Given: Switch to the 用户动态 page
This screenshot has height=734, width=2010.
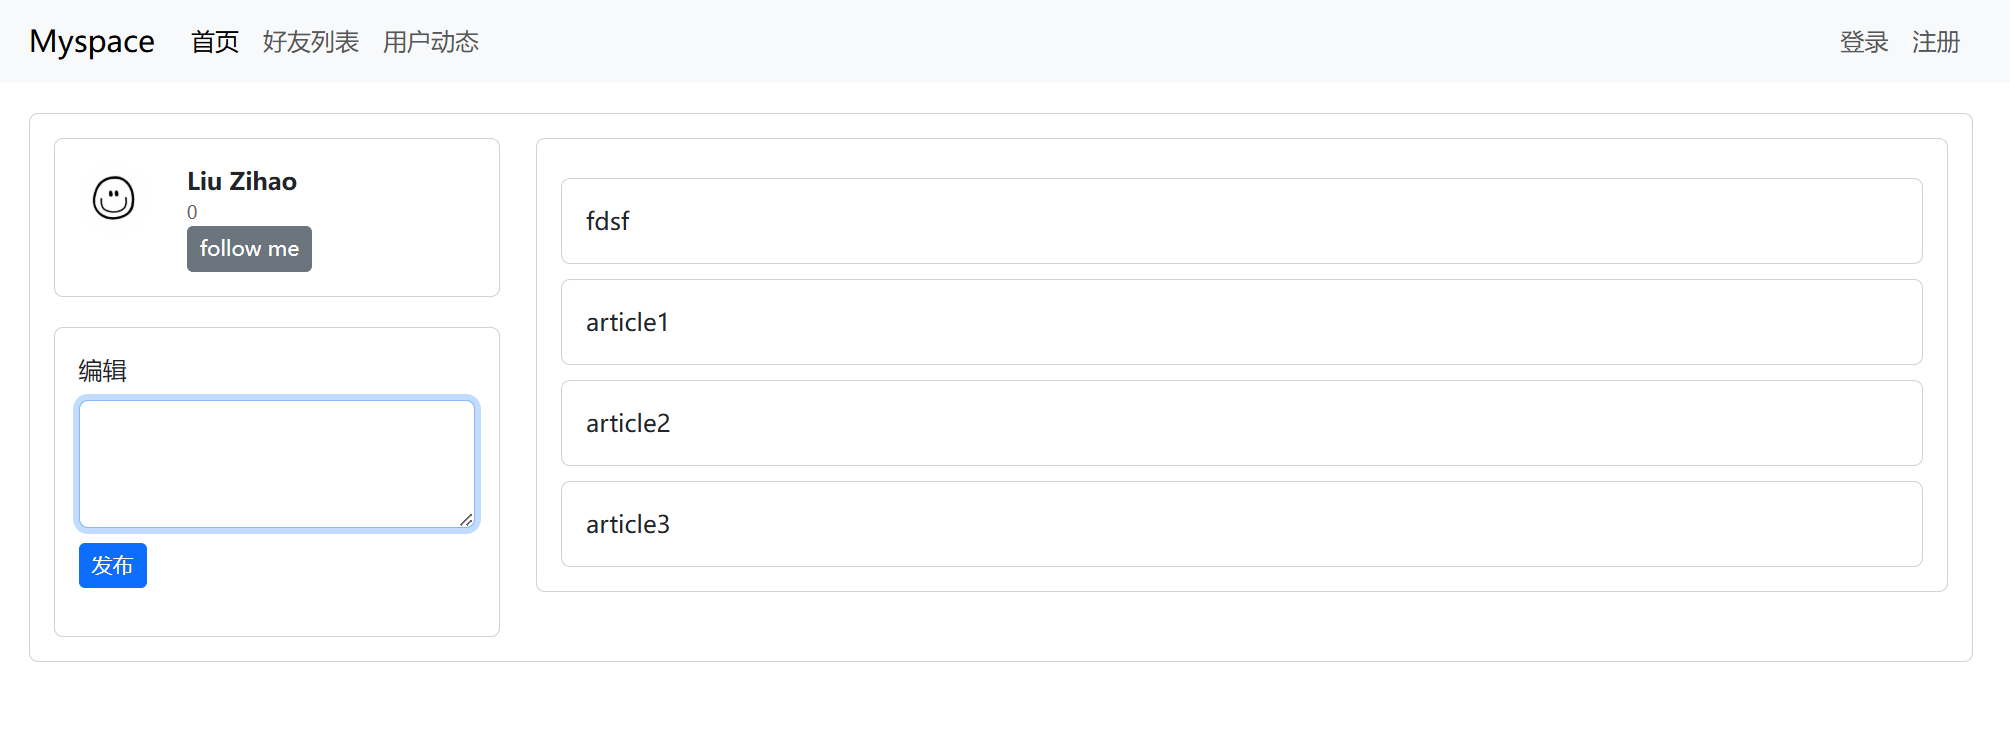Looking at the screenshot, I should point(431,42).
